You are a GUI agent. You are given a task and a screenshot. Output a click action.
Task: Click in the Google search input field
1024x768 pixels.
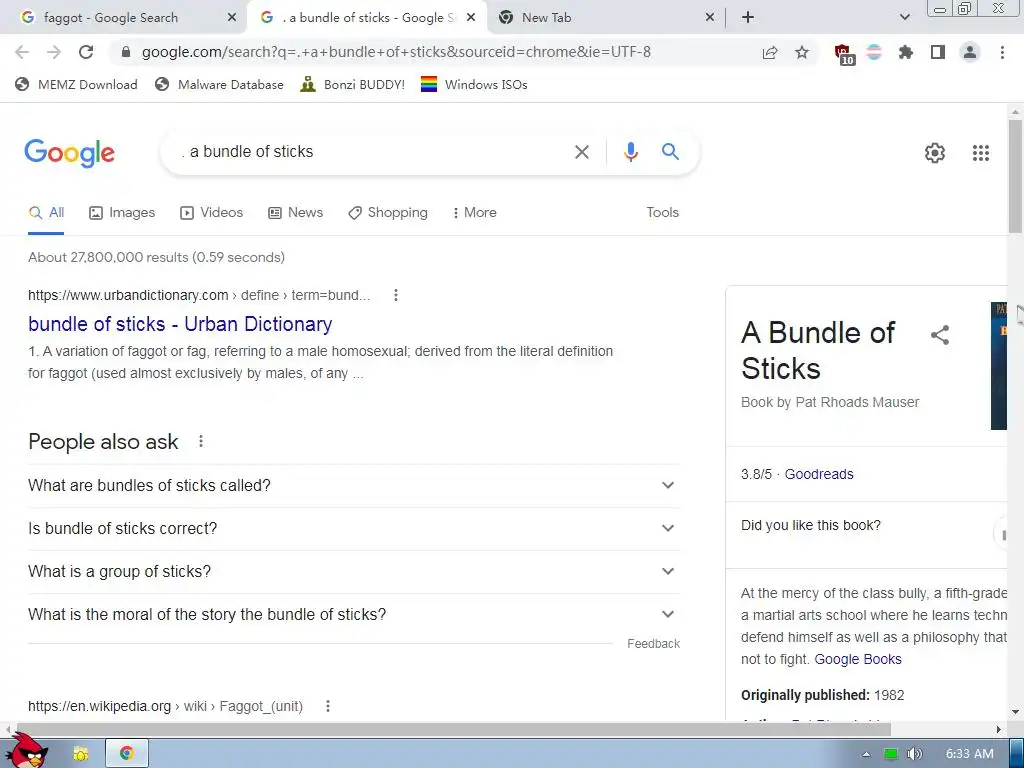pyautogui.click(x=372, y=152)
